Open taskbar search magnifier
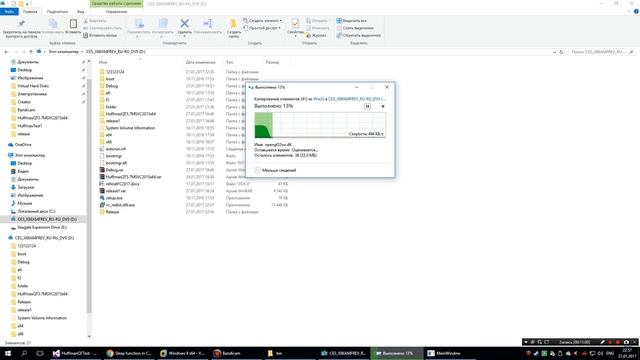640x360 pixels. 24,353
